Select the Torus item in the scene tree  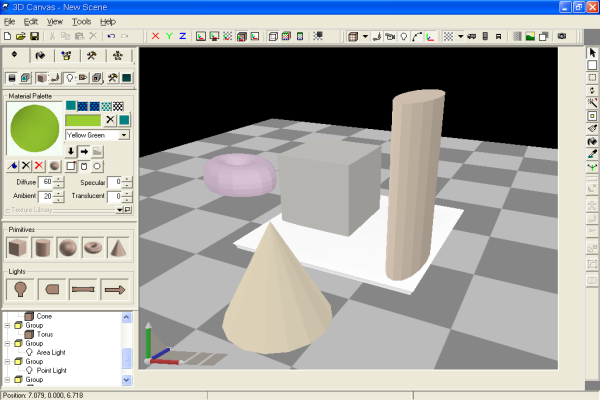tap(45, 334)
